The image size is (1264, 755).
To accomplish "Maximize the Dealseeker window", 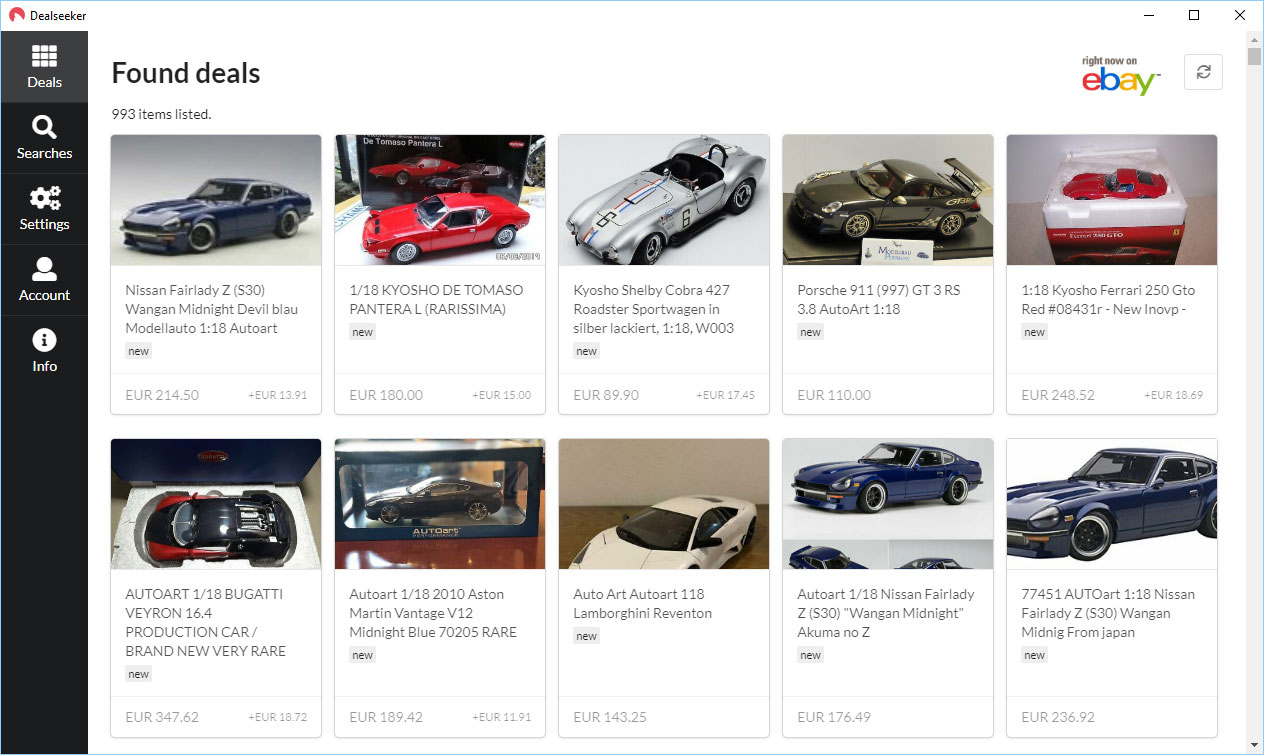I will coord(1194,15).
